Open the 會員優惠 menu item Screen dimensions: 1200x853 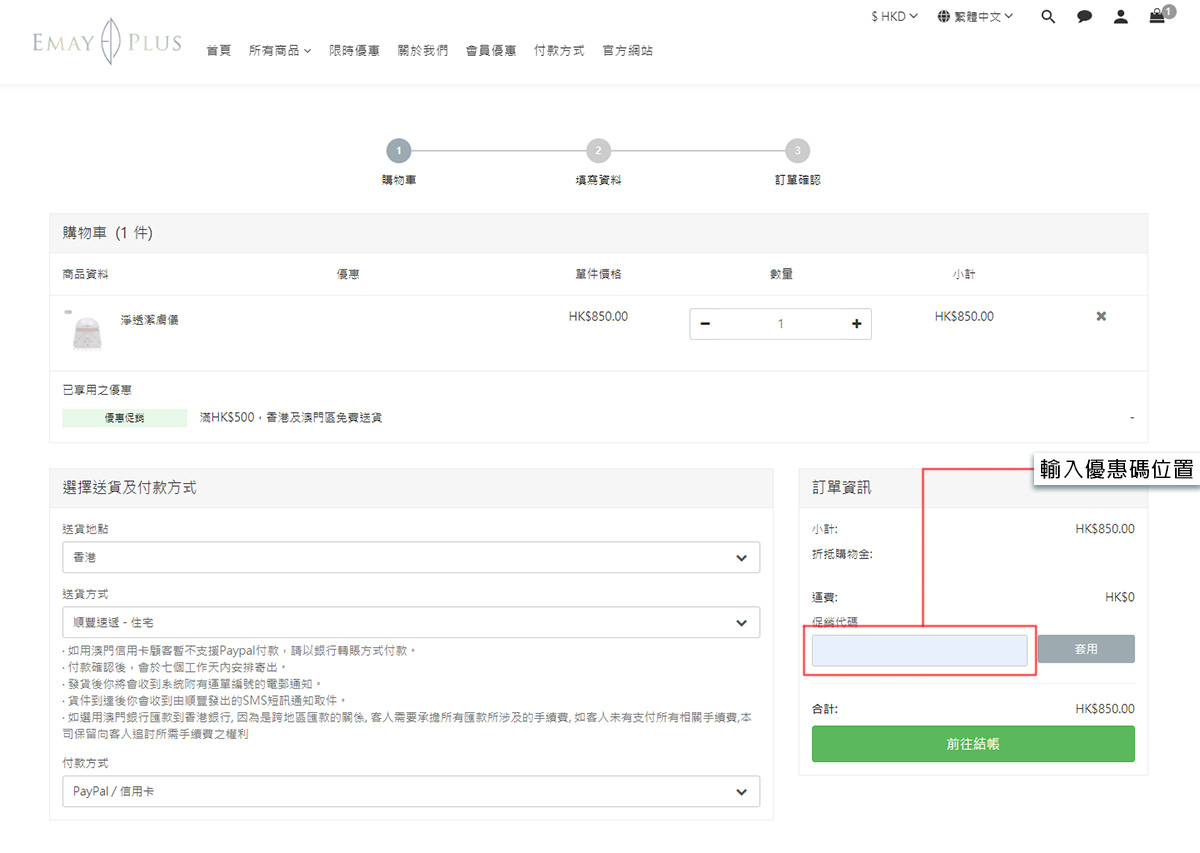point(490,50)
